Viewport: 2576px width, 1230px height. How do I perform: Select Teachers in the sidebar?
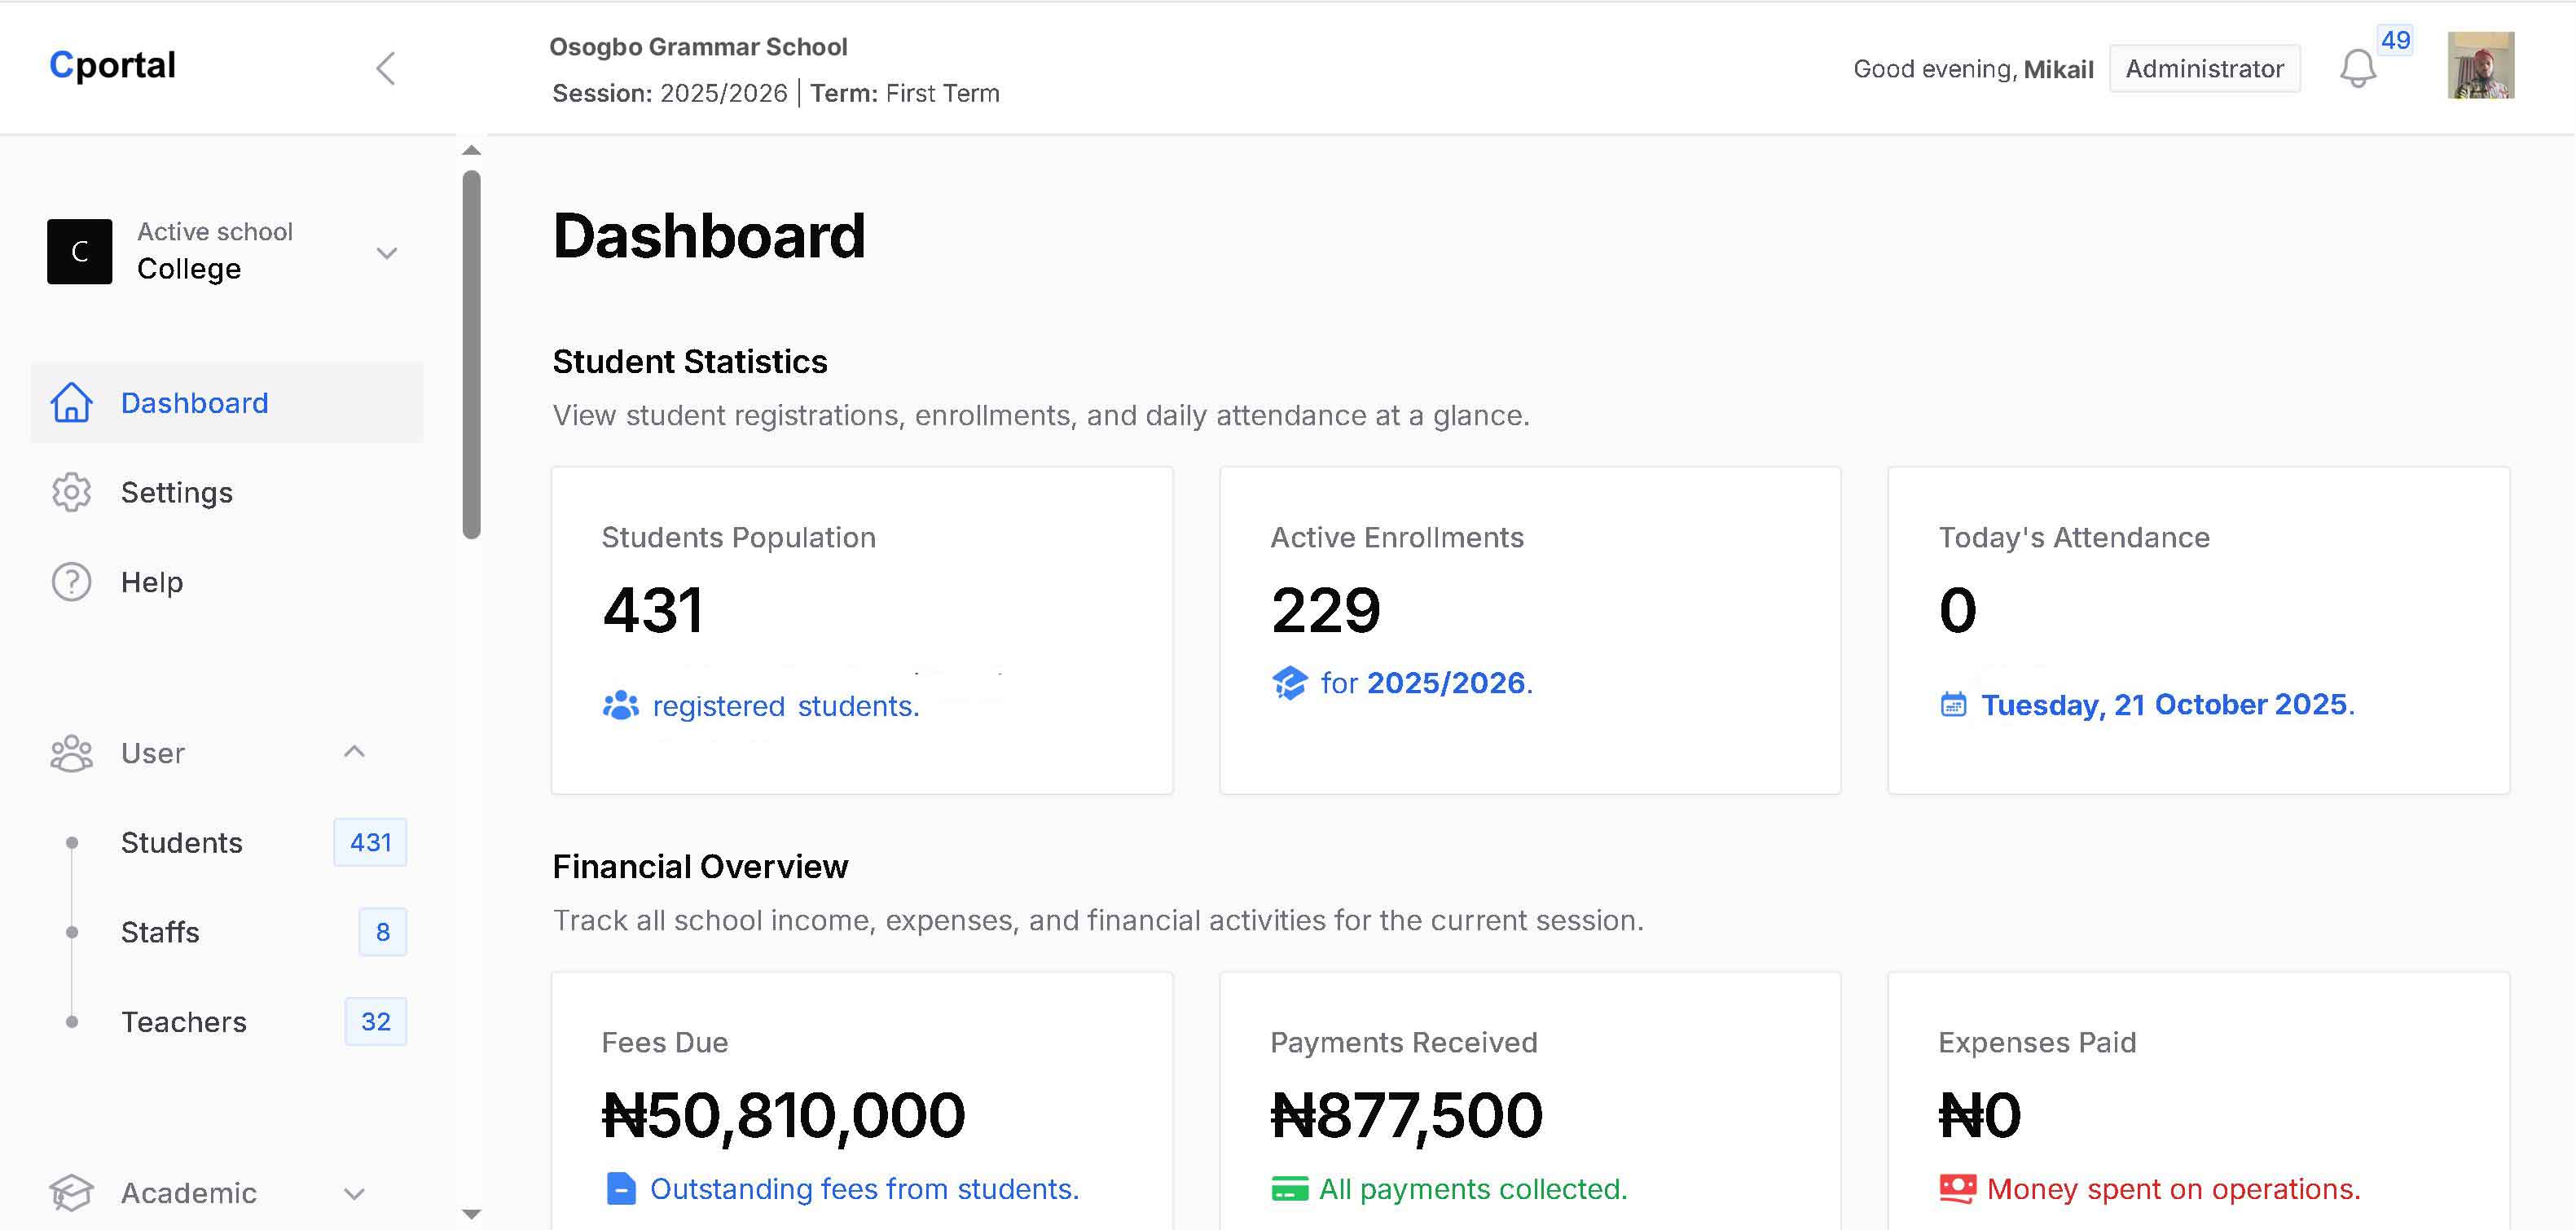[183, 1021]
